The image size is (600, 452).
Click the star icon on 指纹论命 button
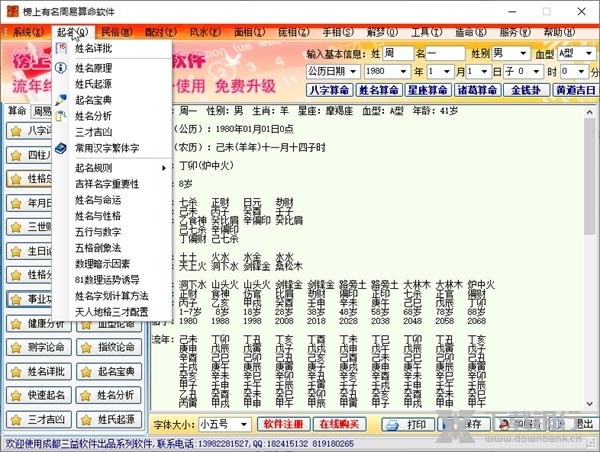[x=86, y=348]
